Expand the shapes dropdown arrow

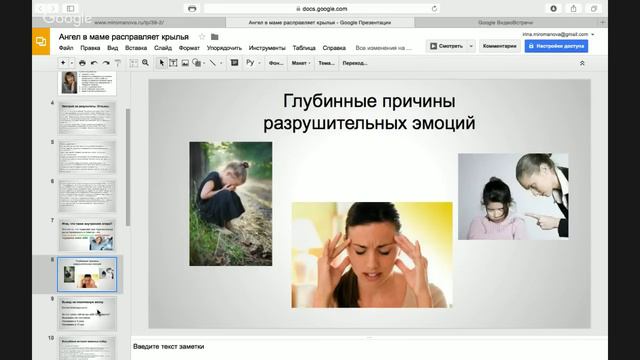(204, 63)
